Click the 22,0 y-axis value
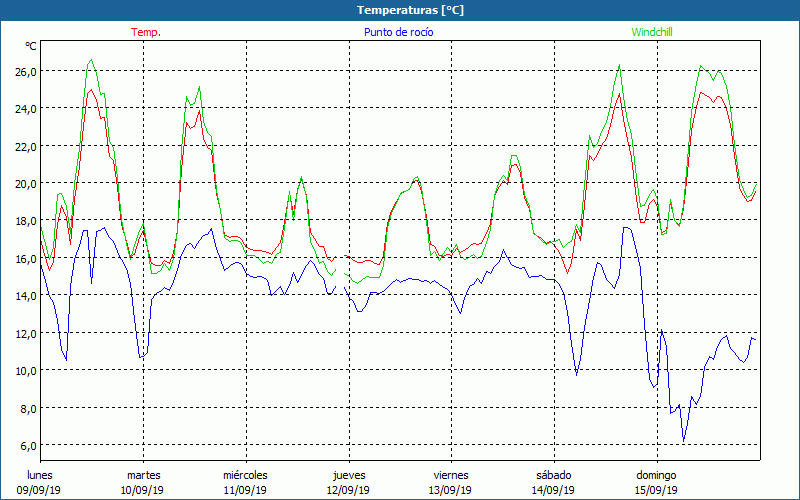800x500 pixels. point(26,146)
